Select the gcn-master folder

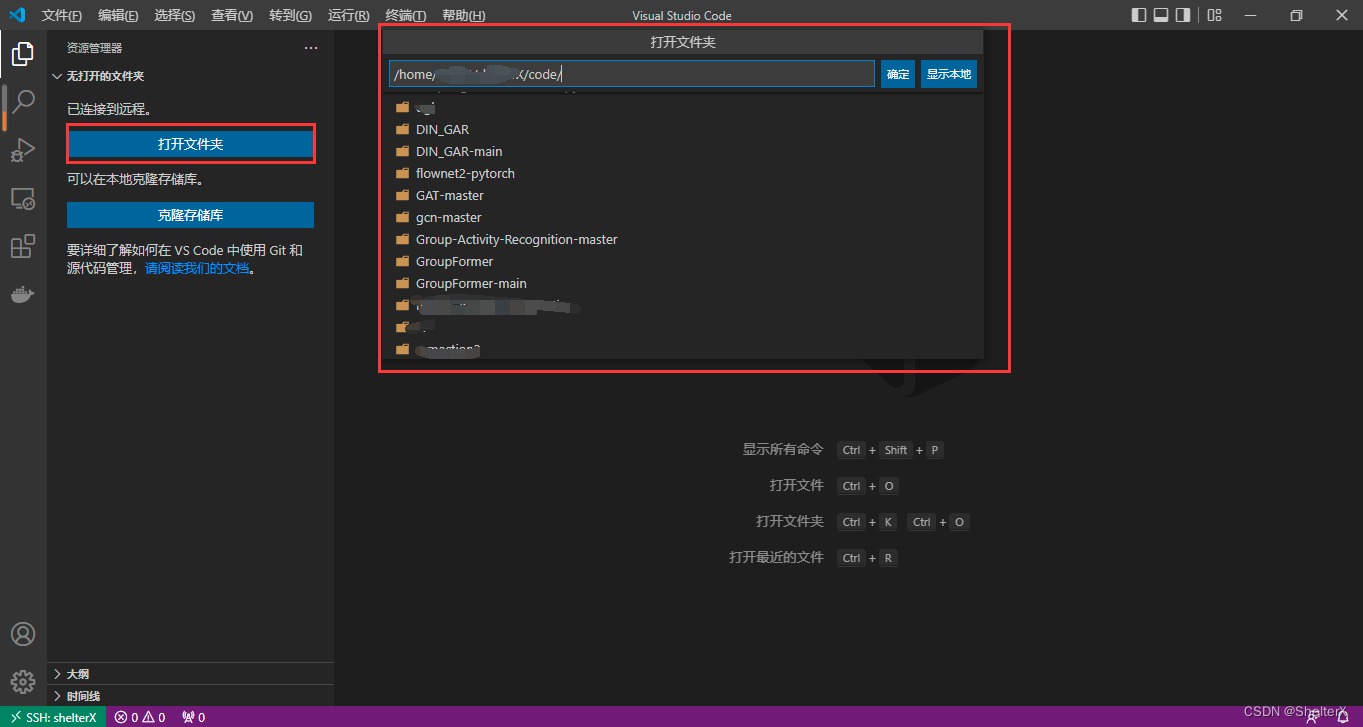click(682, 217)
